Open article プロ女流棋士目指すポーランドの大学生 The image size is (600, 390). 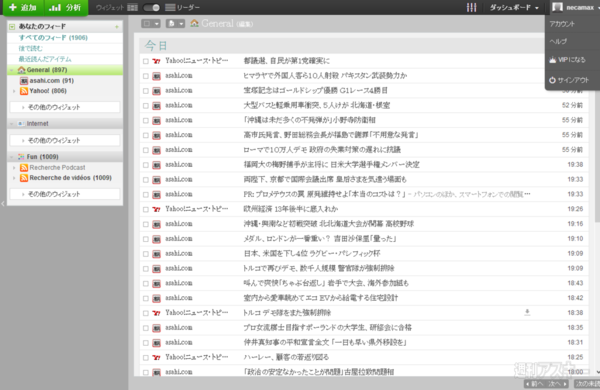coord(328,328)
